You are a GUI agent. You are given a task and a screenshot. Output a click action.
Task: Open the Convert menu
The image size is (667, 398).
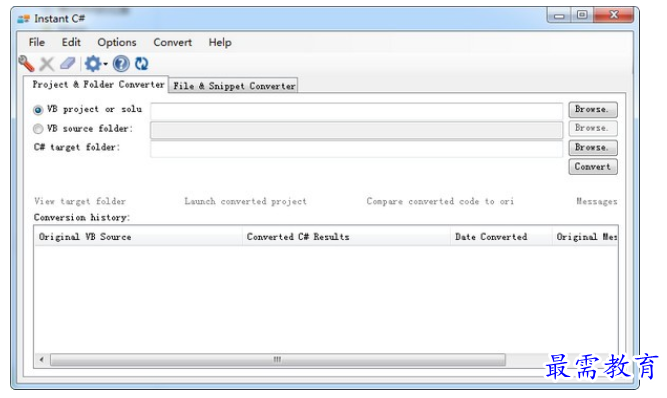coord(173,42)
